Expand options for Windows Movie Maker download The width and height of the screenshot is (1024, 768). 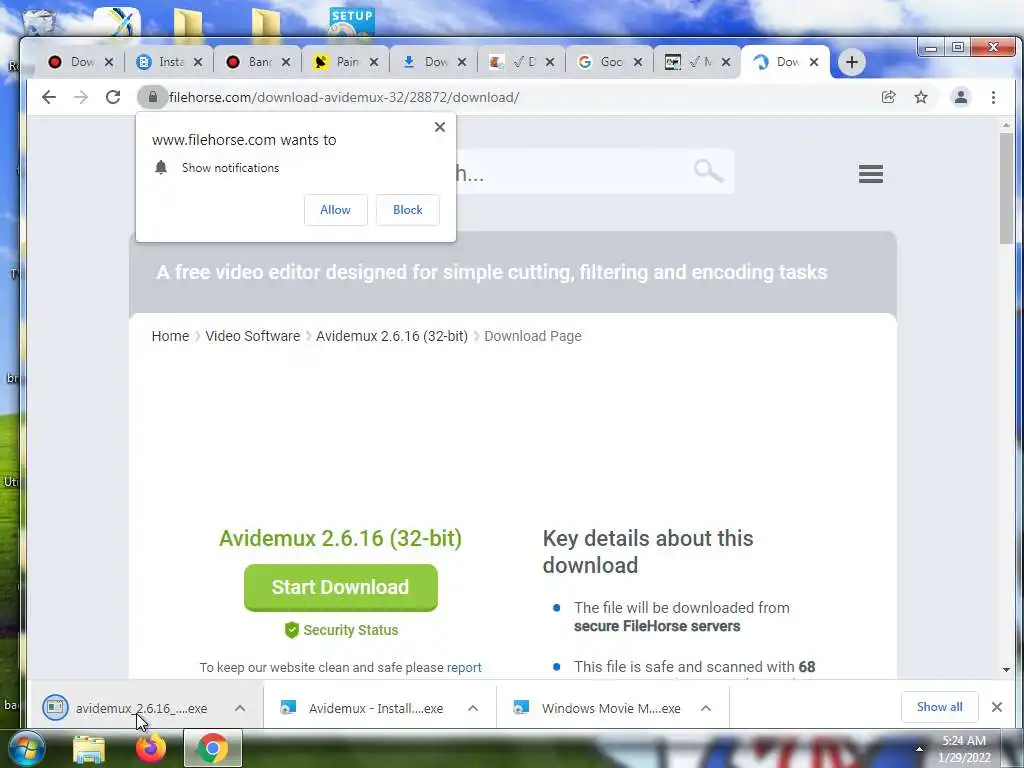coord(706,708)
